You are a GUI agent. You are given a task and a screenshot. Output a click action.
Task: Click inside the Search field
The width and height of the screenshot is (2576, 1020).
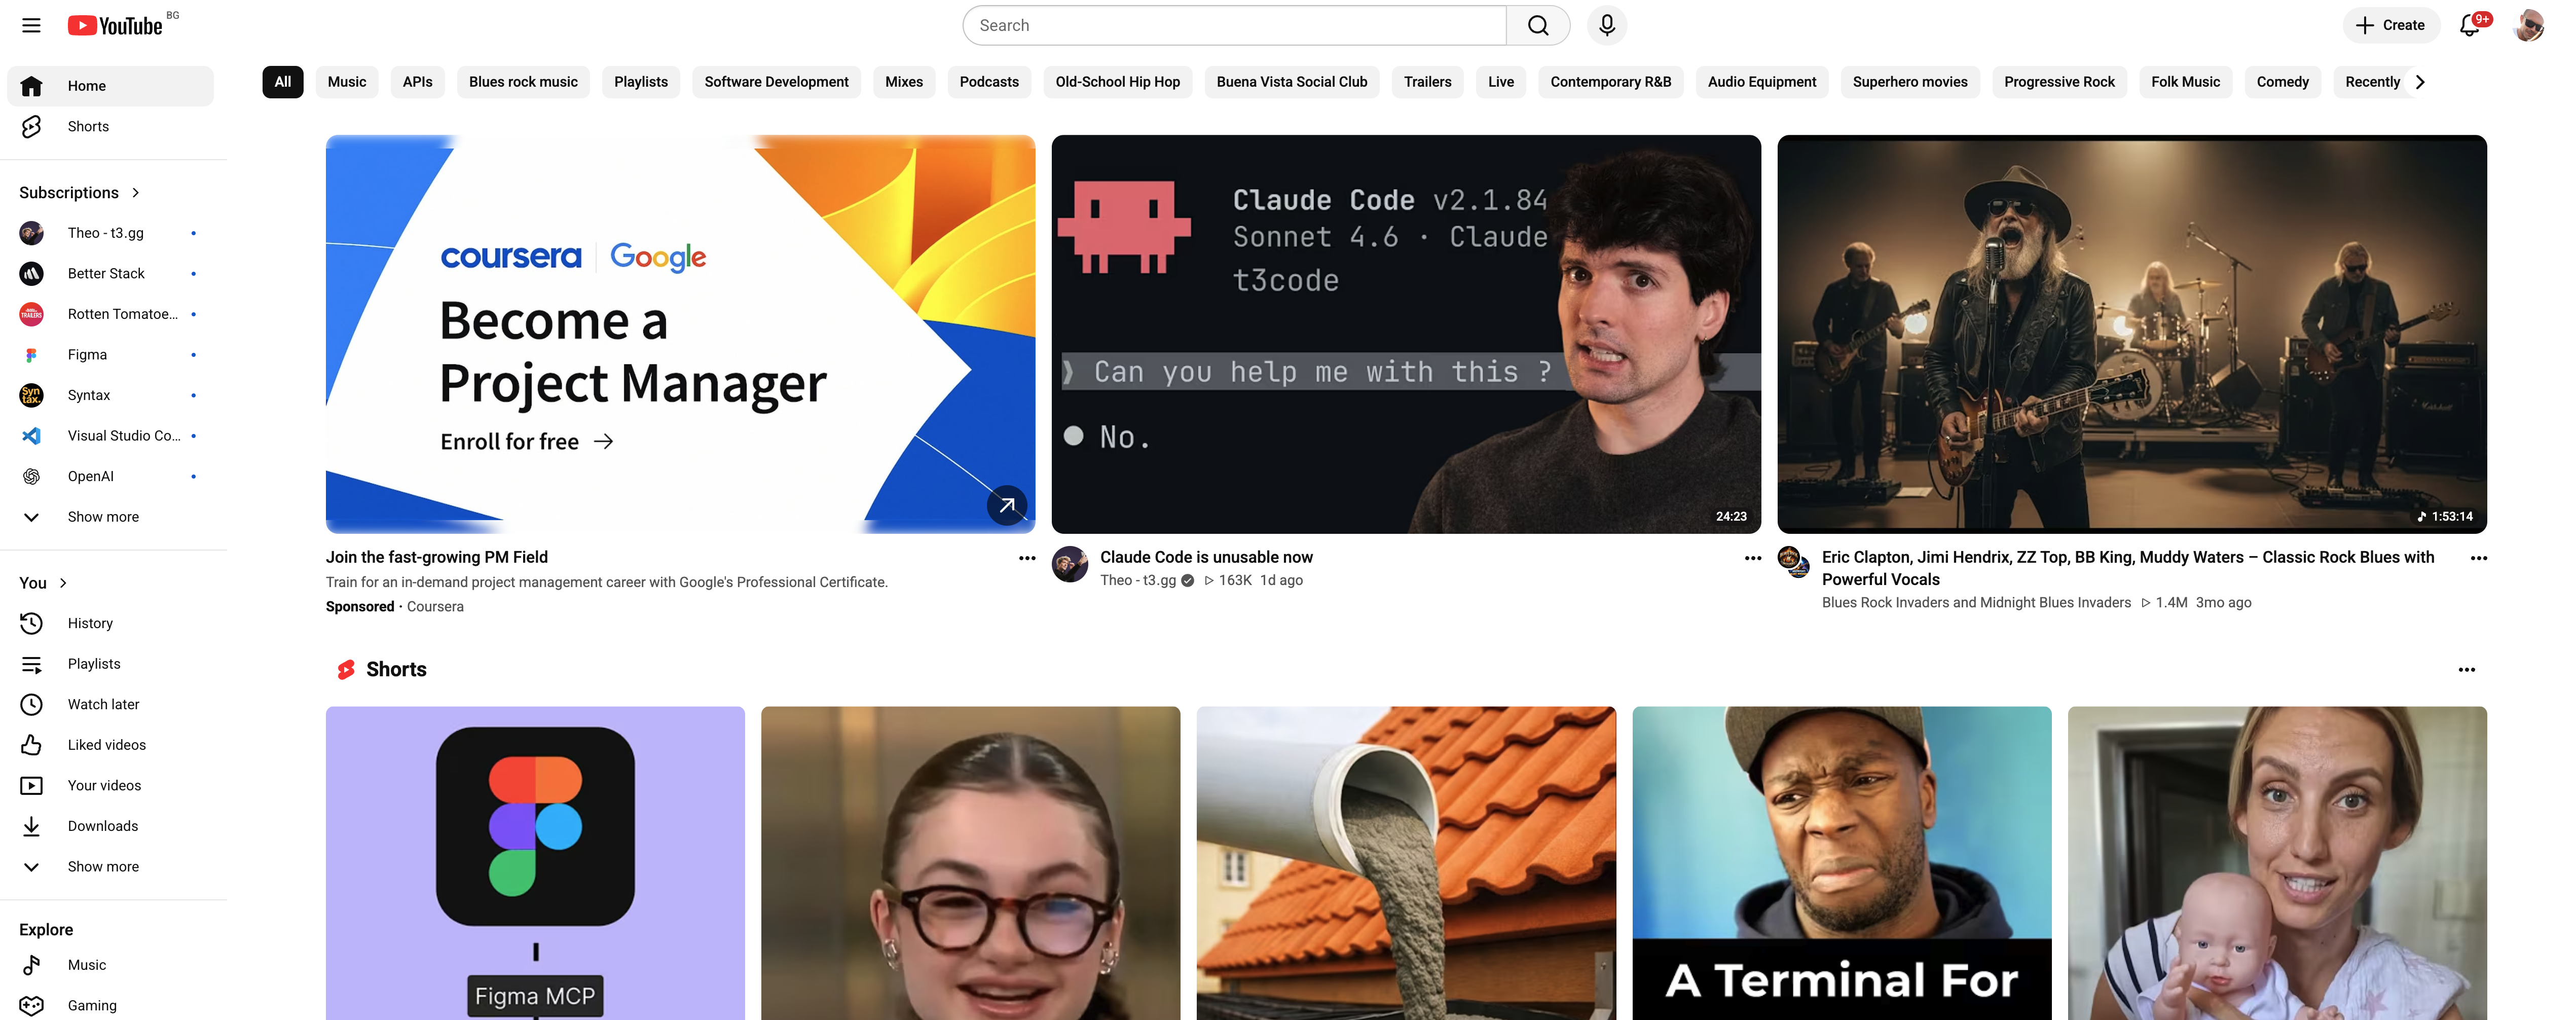point(1230,25)
